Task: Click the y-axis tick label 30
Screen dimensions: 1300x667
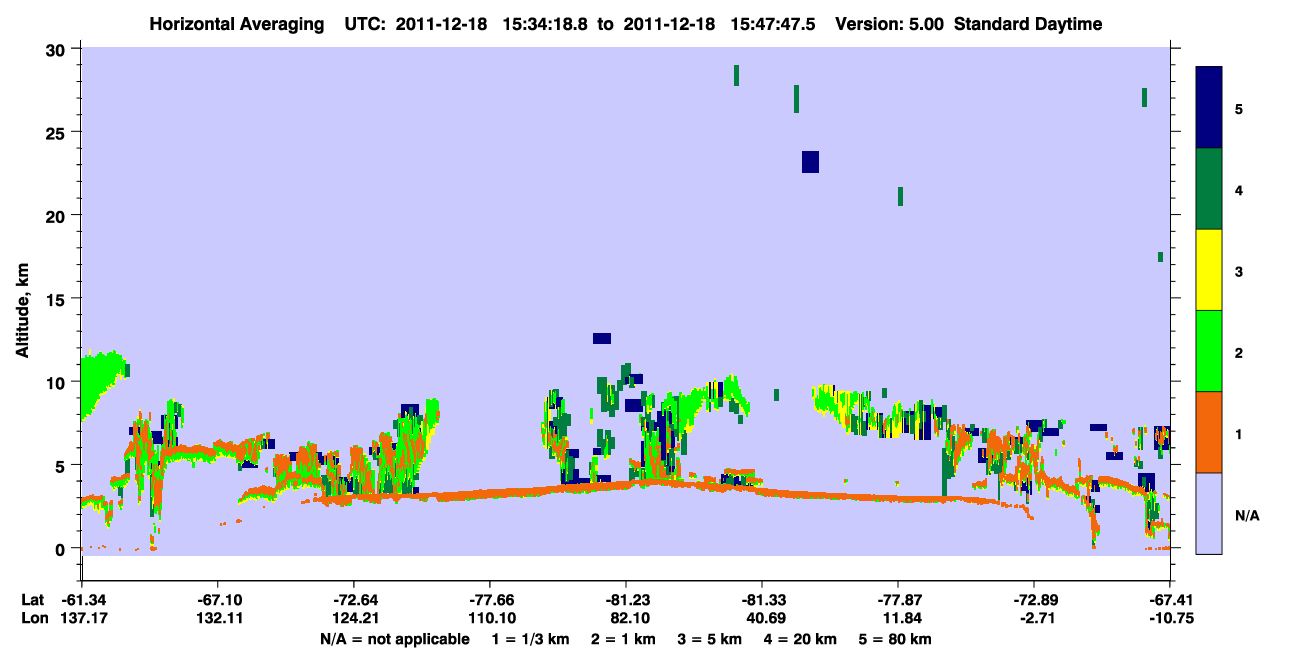Action: [x=56, y=49]
